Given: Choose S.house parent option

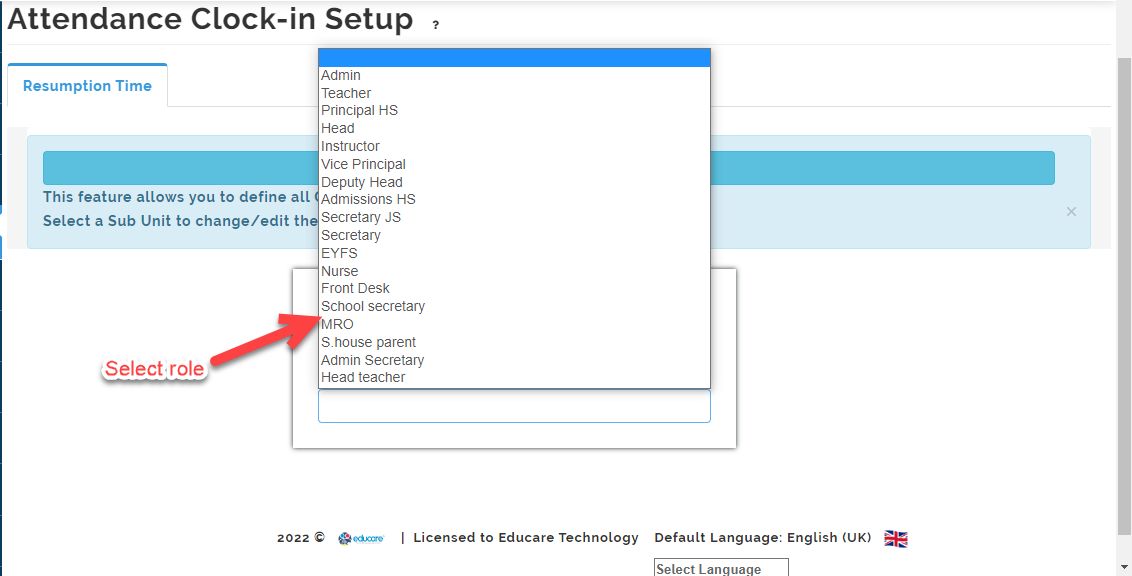Looking at the screenshot, I should [514, 342].
